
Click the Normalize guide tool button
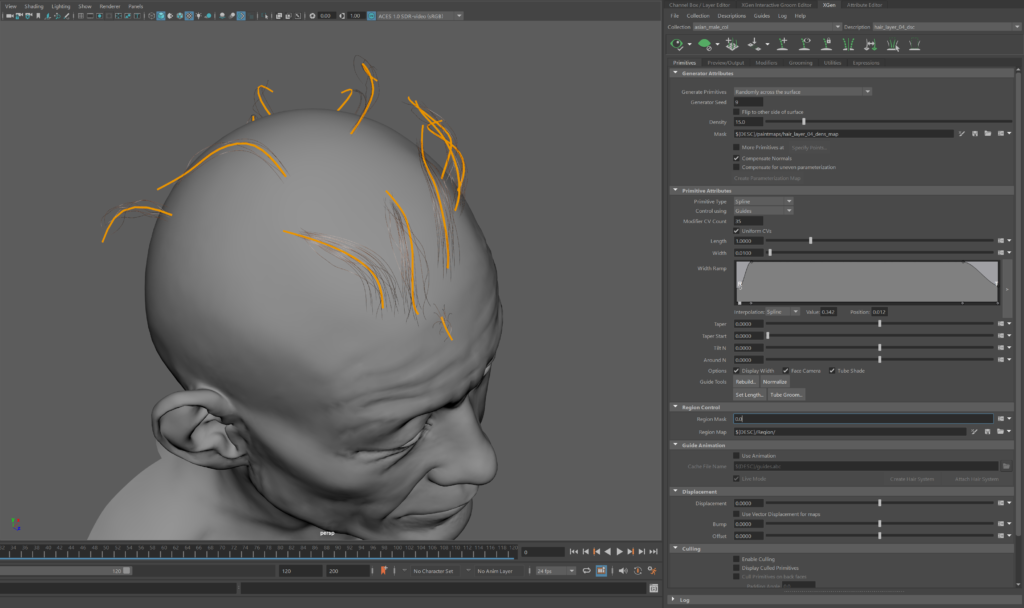pyautogui.click(x=775, y=382)
